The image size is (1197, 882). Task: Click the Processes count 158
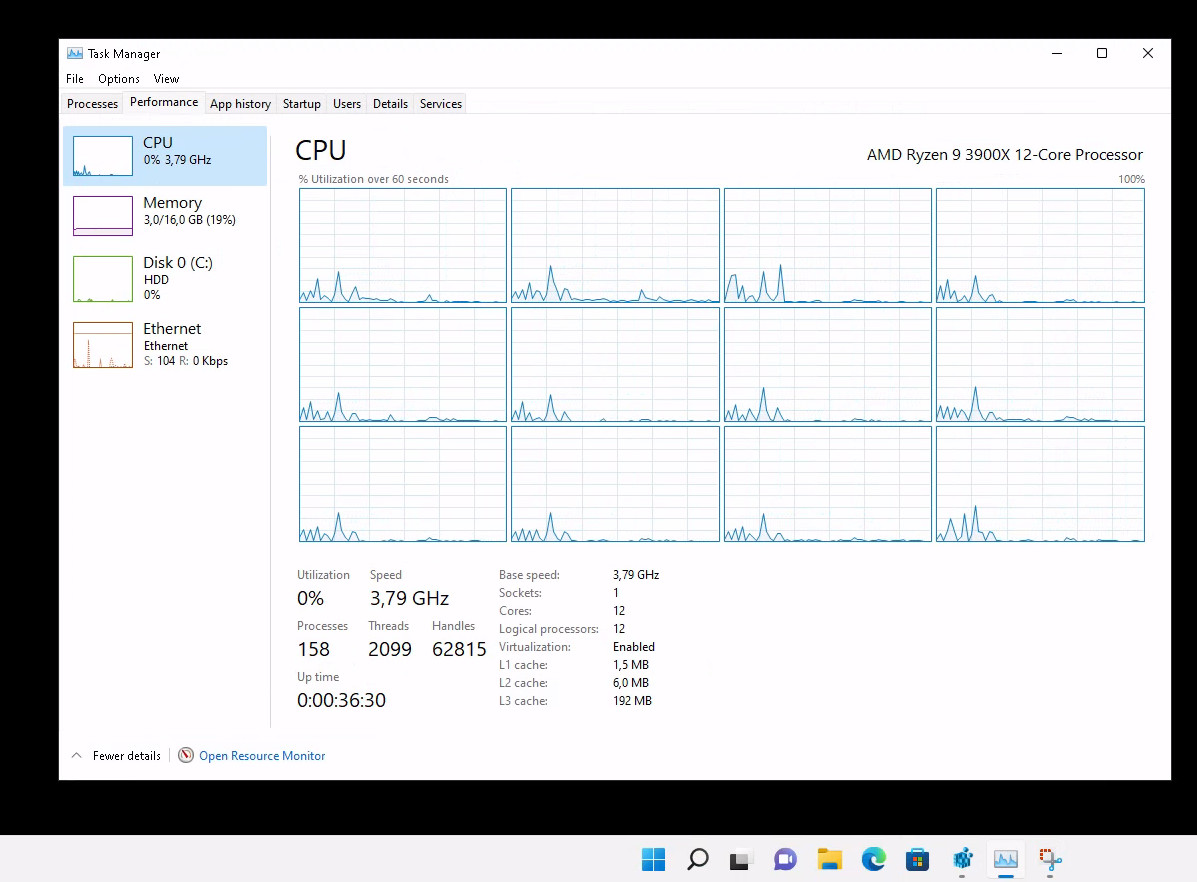pos(313,649)
